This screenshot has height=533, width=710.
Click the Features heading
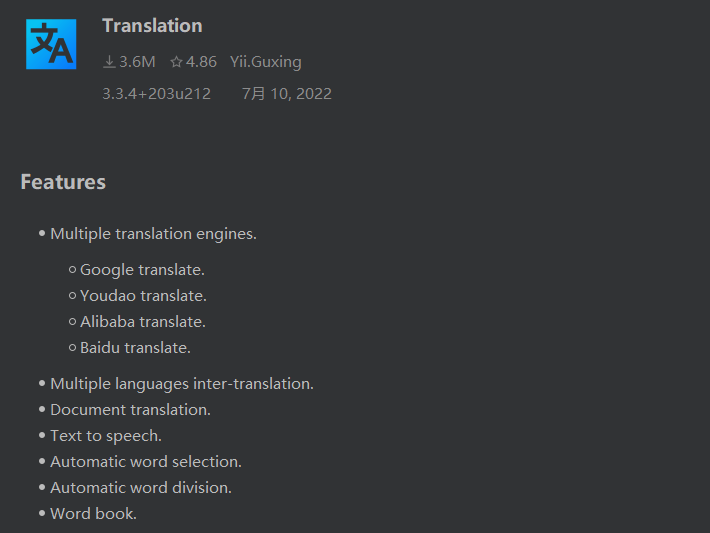63,182
